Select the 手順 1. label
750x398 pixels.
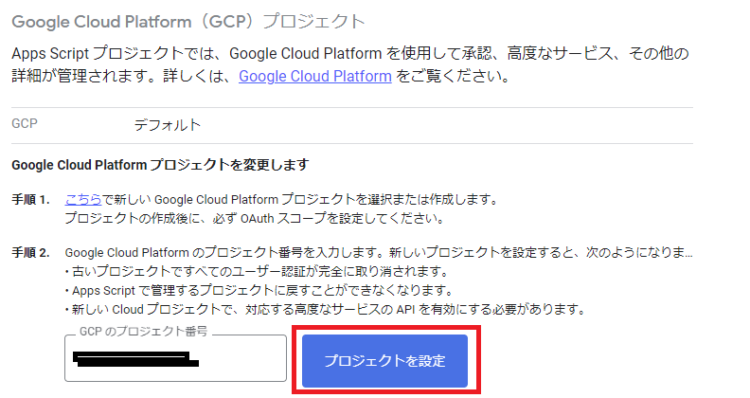click(x=31, y=199)
